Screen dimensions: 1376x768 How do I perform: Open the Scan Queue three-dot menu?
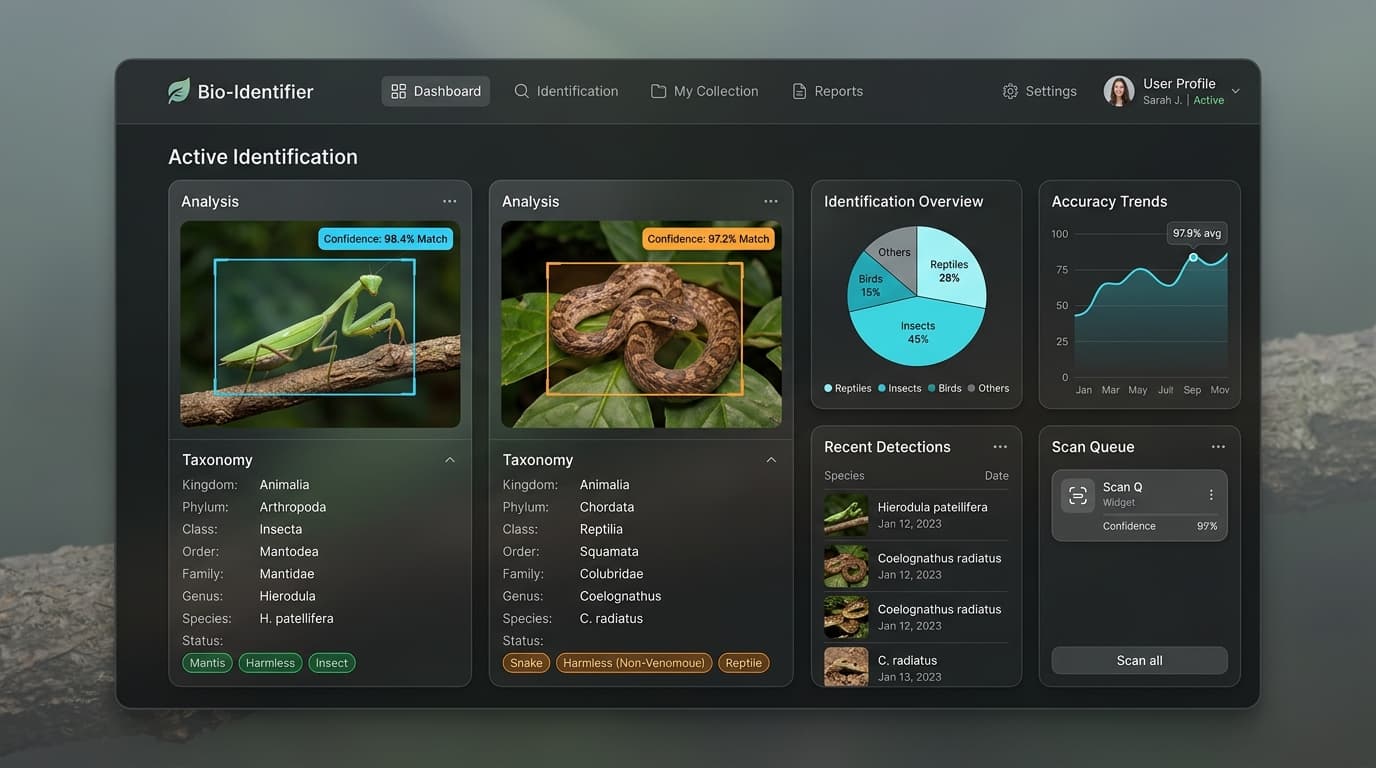[x=1218, y=447]
